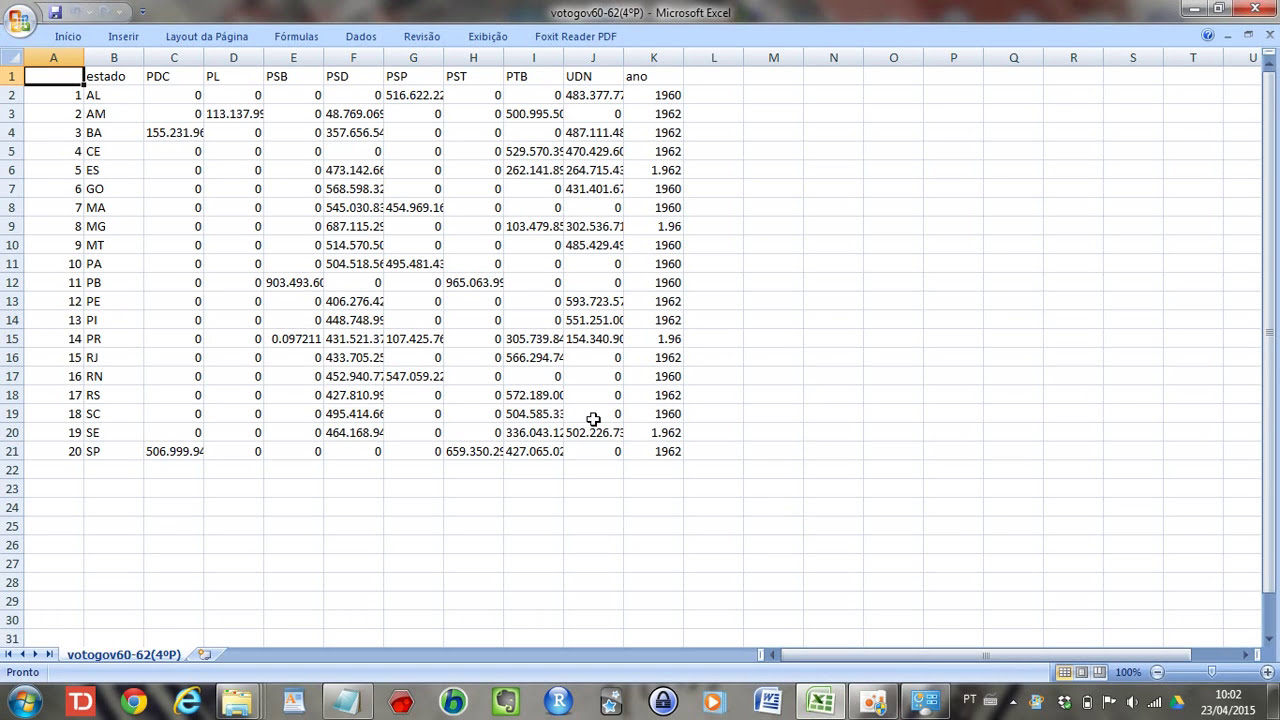Viewport: 1280px width, 720px height.
Task: Open the Exibição tab
Action: [488, 37]
